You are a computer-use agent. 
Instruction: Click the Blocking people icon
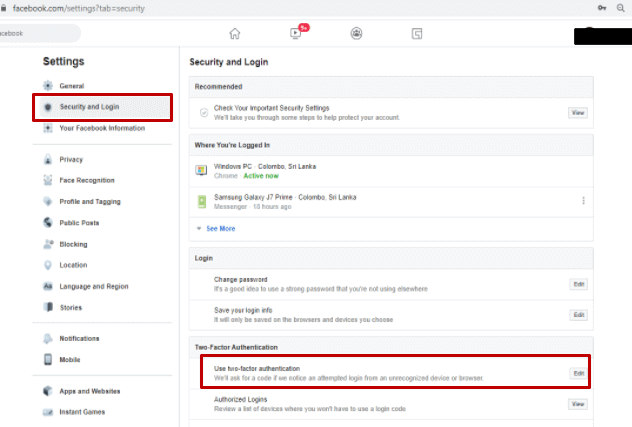[48, 244]
